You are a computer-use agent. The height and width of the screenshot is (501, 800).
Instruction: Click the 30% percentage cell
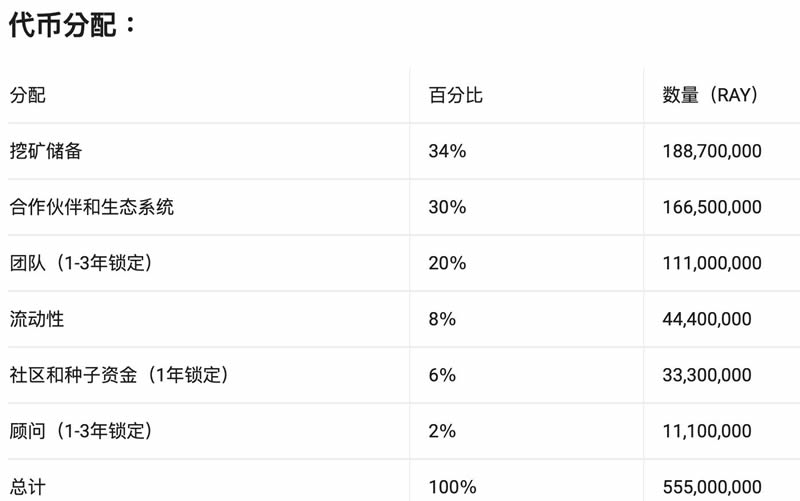tap(447, 208)
